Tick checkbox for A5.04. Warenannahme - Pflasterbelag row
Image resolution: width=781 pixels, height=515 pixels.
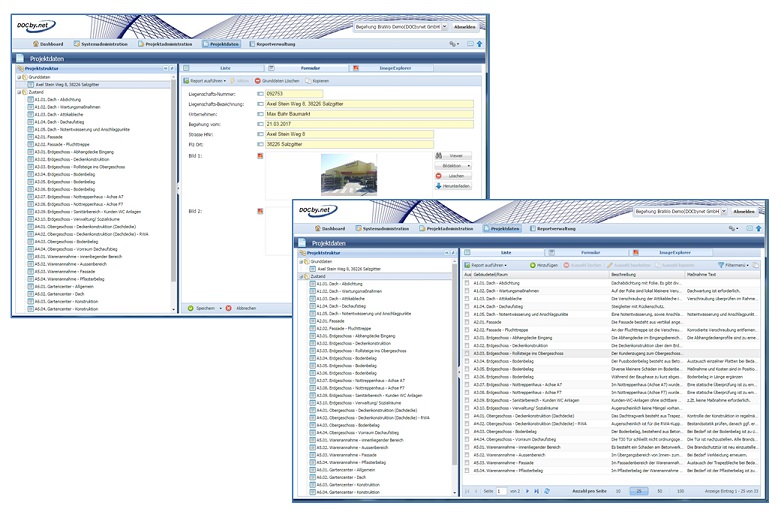pos(467,470)
